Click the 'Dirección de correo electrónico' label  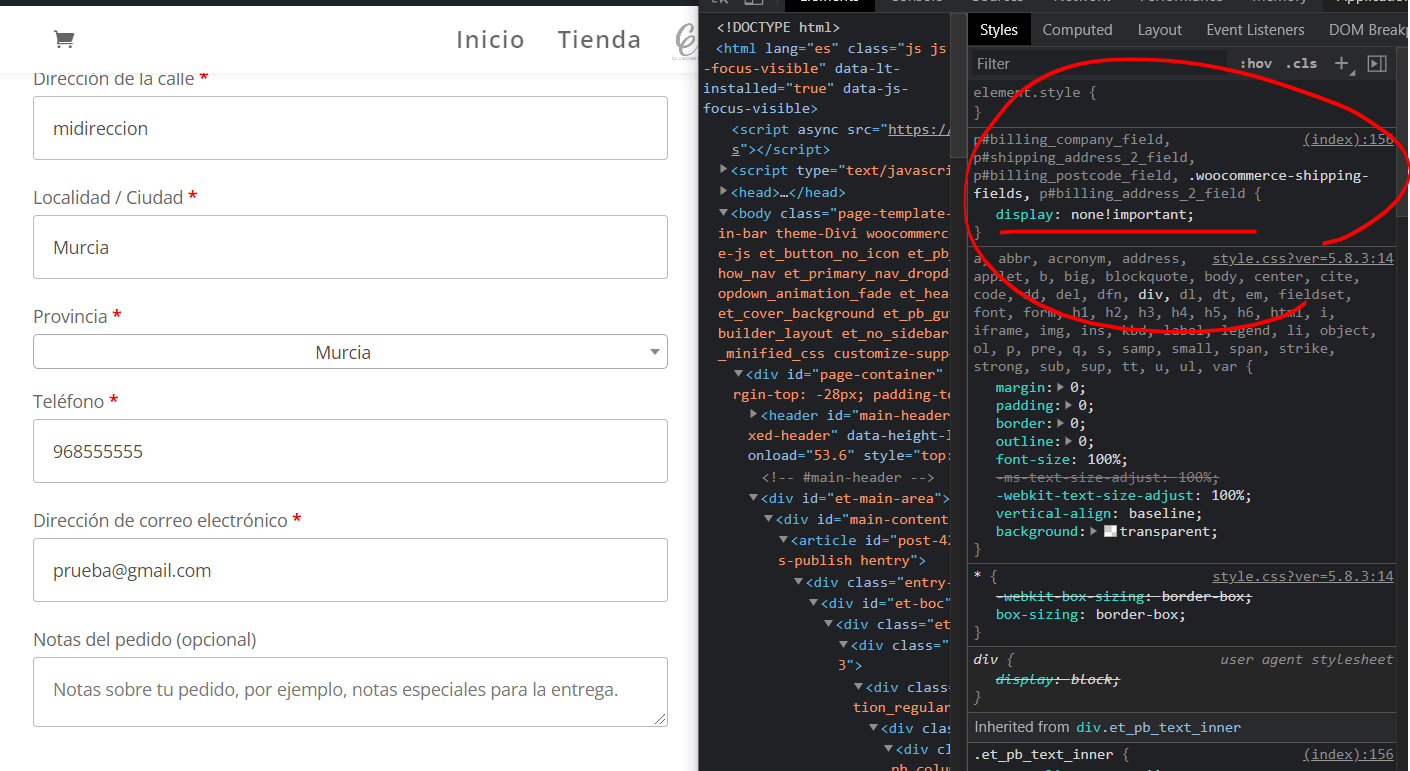coord(160,520)
